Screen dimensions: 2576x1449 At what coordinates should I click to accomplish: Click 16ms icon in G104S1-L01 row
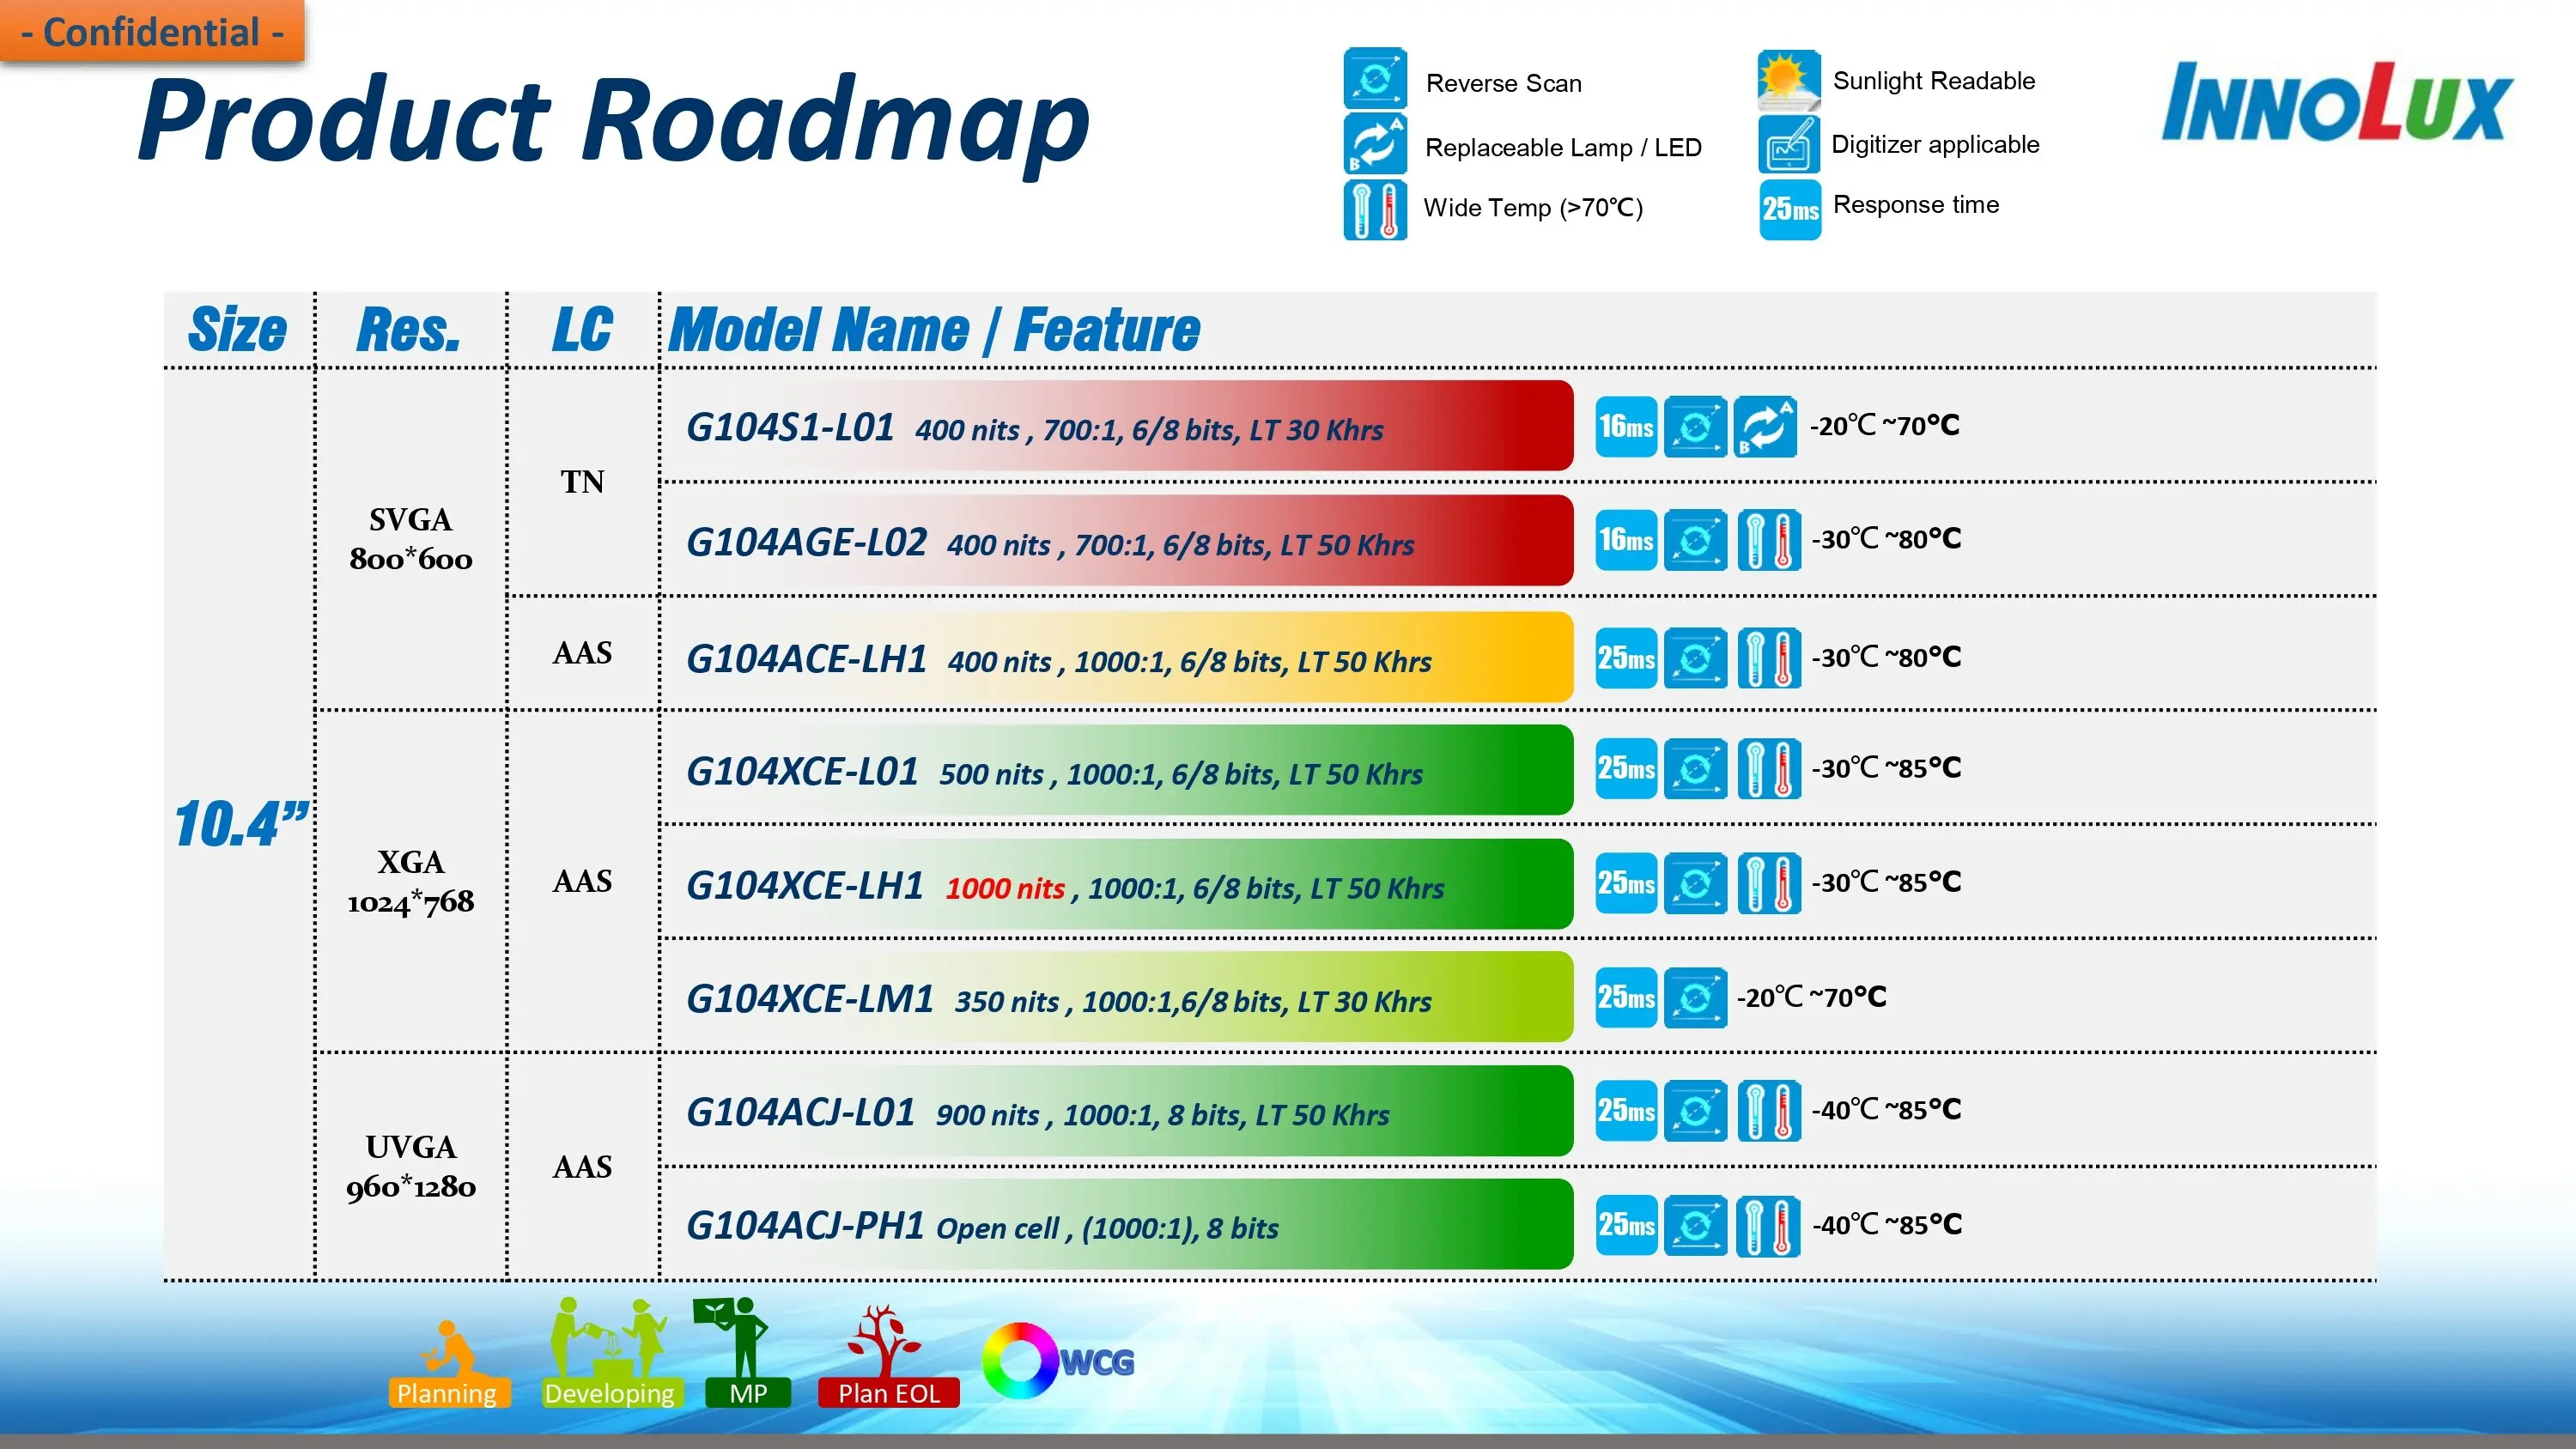pos(1626,427)
